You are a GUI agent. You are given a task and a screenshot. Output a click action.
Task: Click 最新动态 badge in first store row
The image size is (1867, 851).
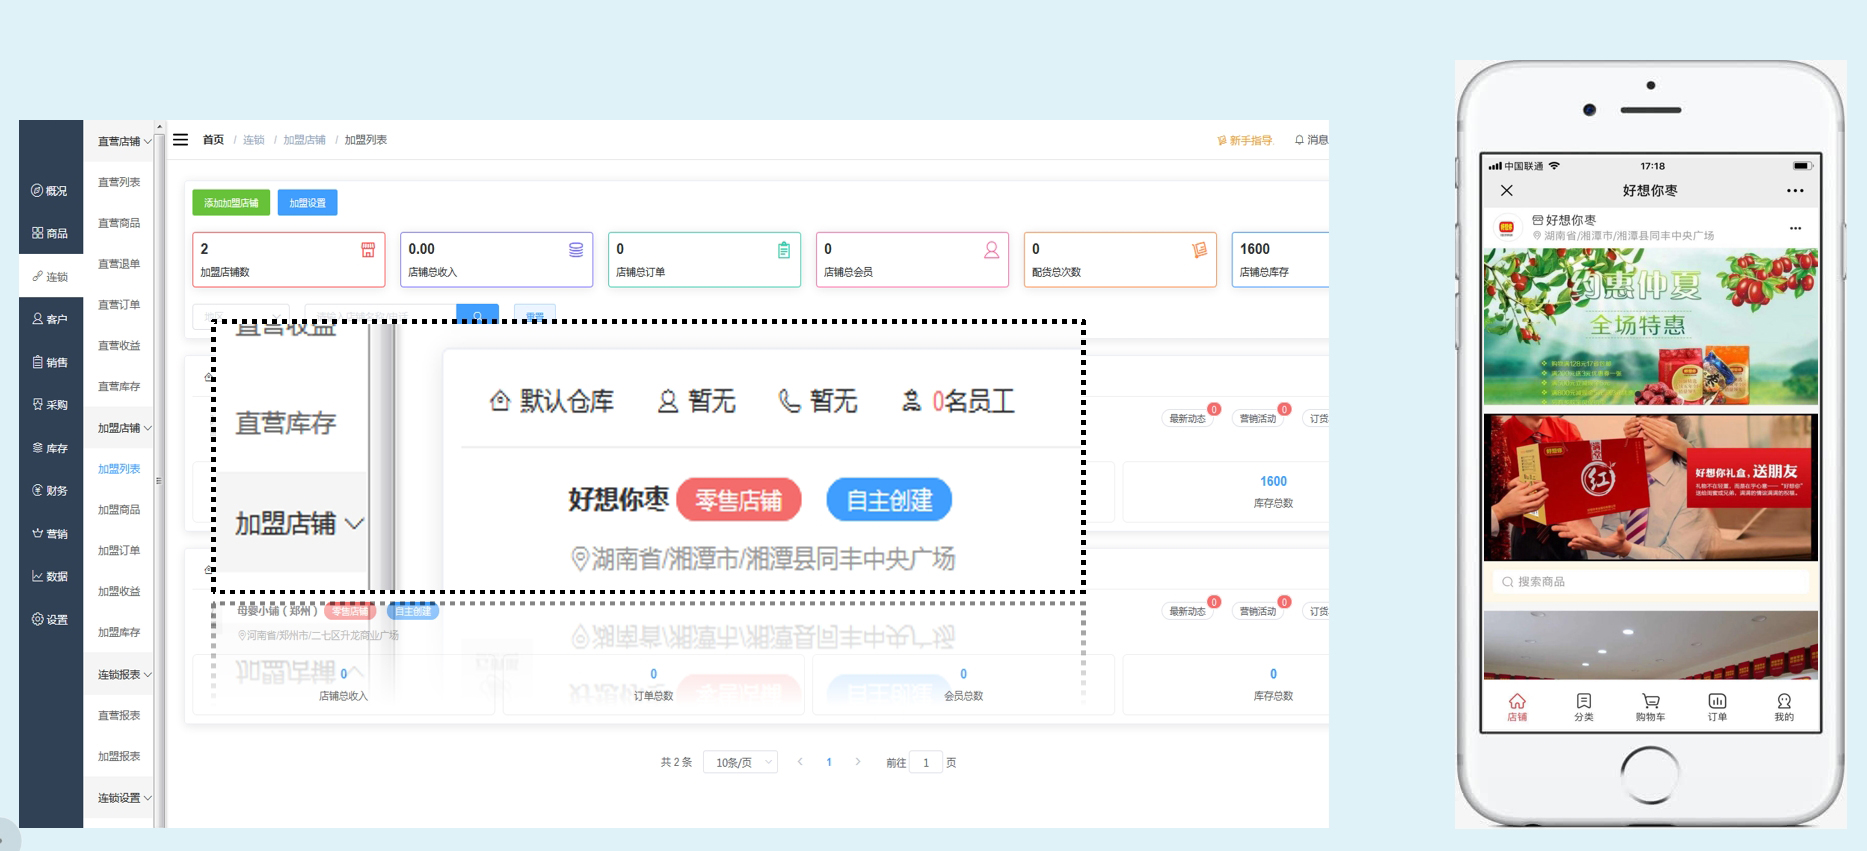1187,419
